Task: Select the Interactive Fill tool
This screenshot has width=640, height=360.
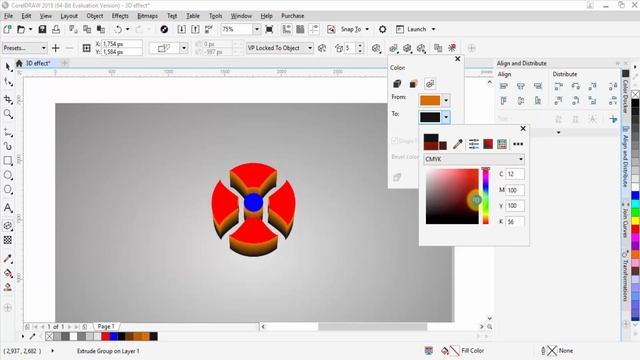Action: click(x=8, y=273)
